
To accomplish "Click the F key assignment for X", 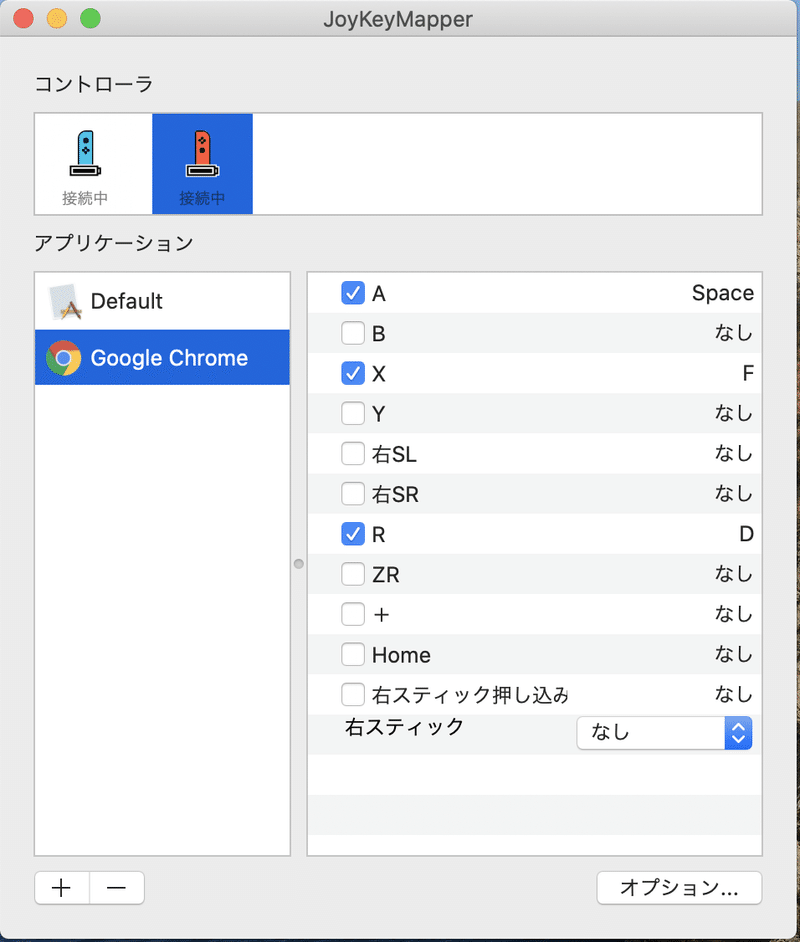I will [x=748, y=373].
